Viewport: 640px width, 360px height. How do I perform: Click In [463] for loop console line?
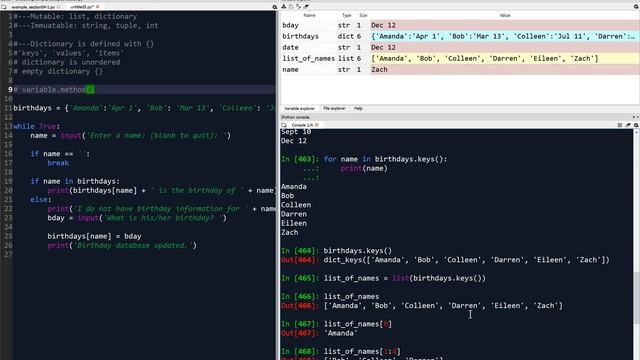[x=364, y=159]
